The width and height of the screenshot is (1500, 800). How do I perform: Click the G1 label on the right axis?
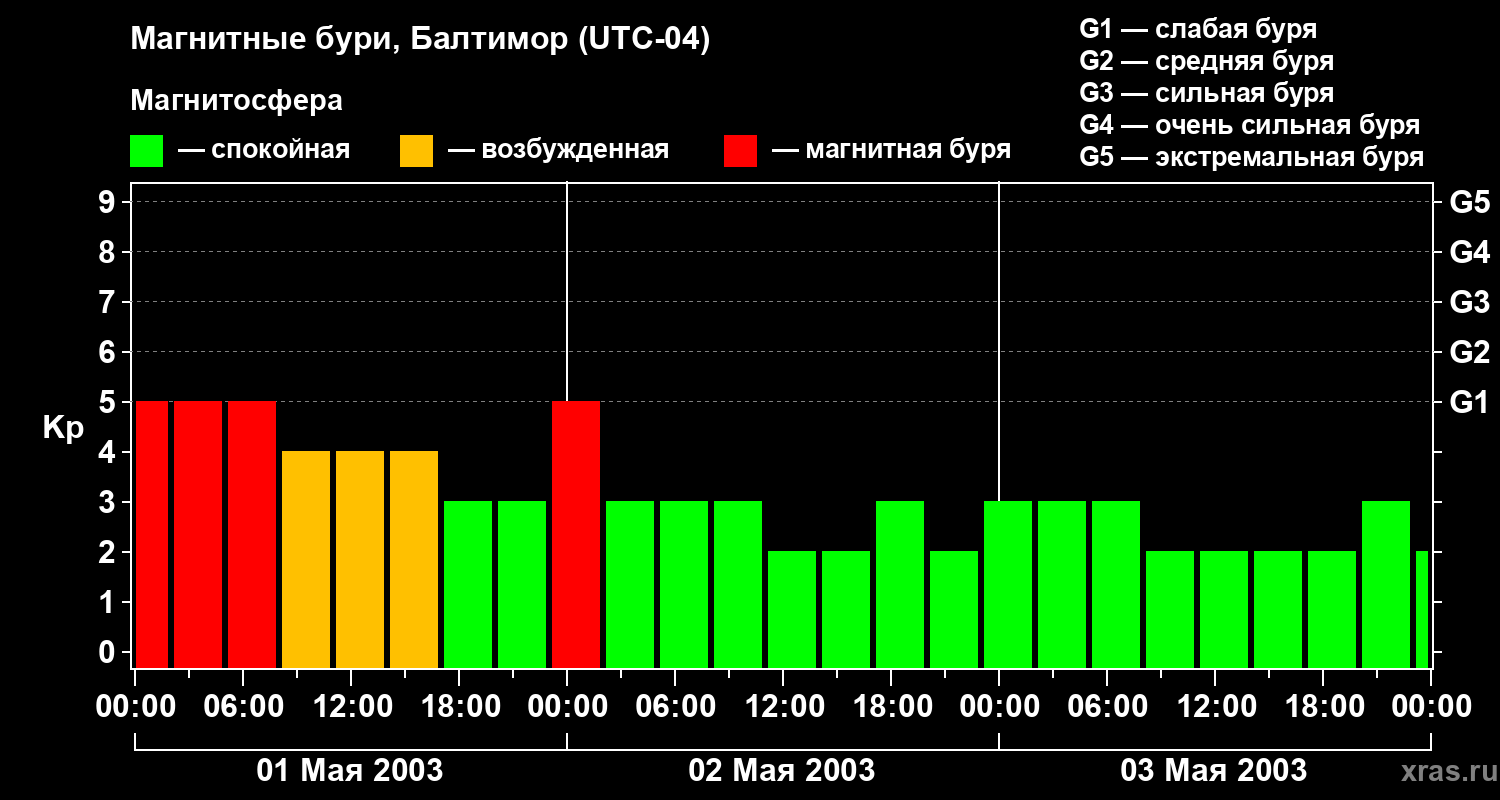1469,403
